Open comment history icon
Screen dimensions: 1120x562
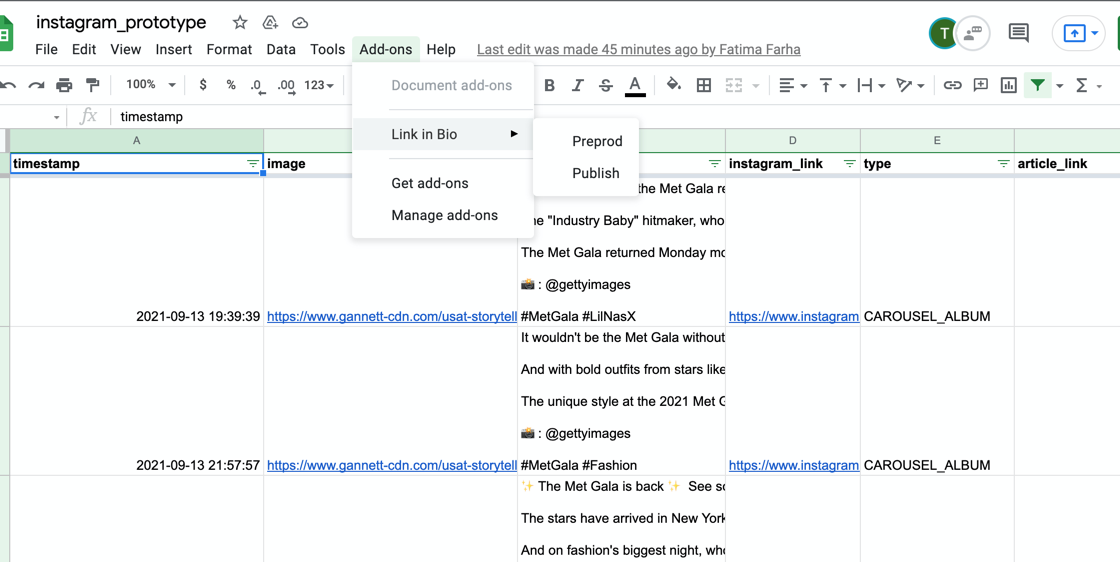pyautogui.click(x=1018, y=33)
